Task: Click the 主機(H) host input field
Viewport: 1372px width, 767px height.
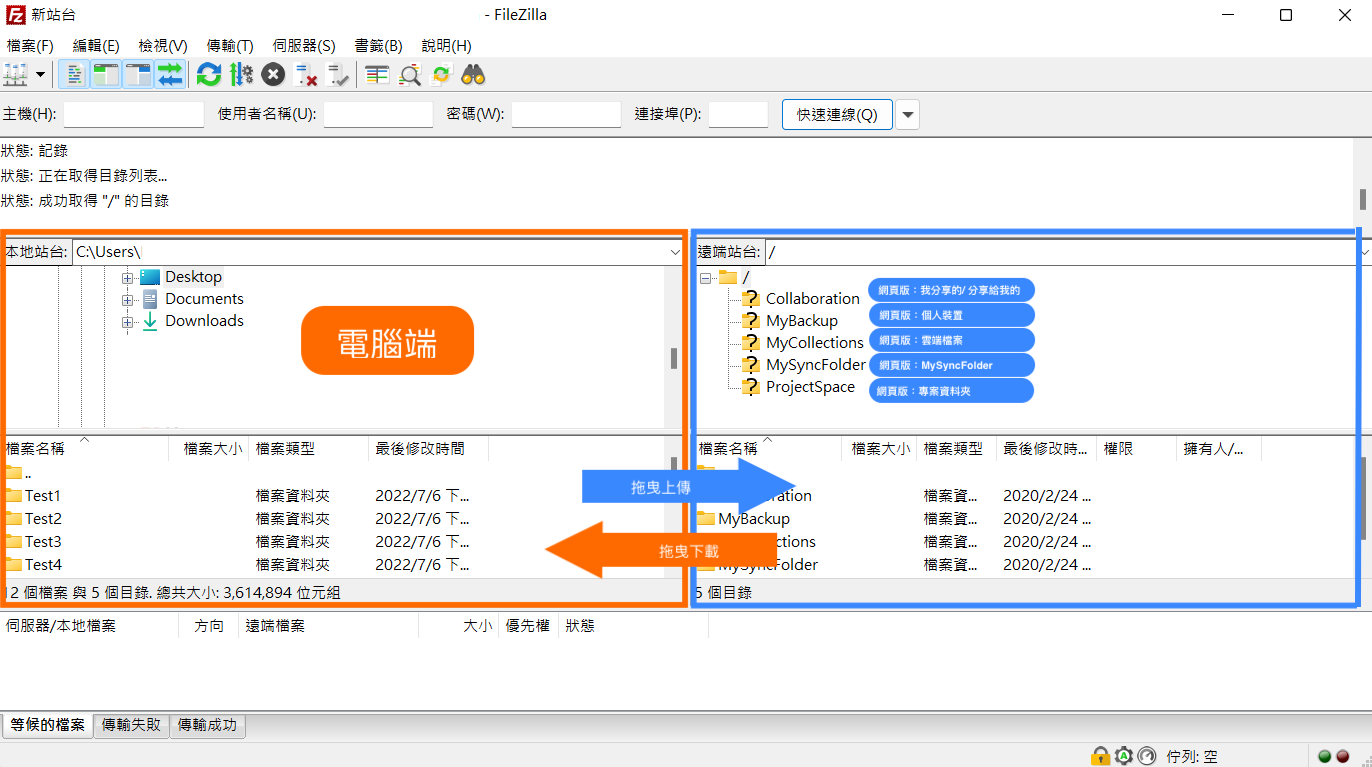Action: [134, 114]
